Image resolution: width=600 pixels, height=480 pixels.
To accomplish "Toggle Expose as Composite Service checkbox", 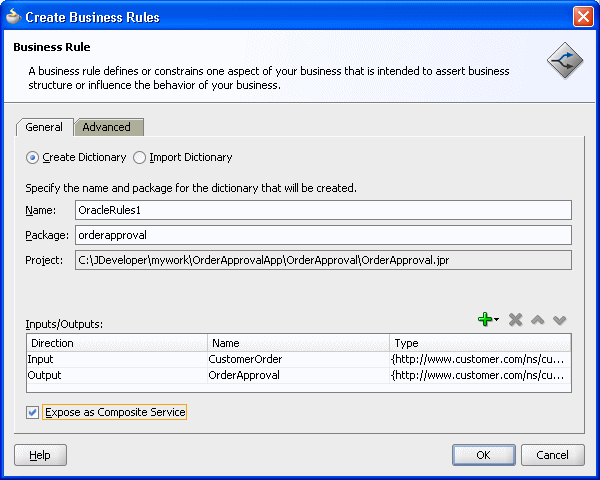I will [33, 412].
